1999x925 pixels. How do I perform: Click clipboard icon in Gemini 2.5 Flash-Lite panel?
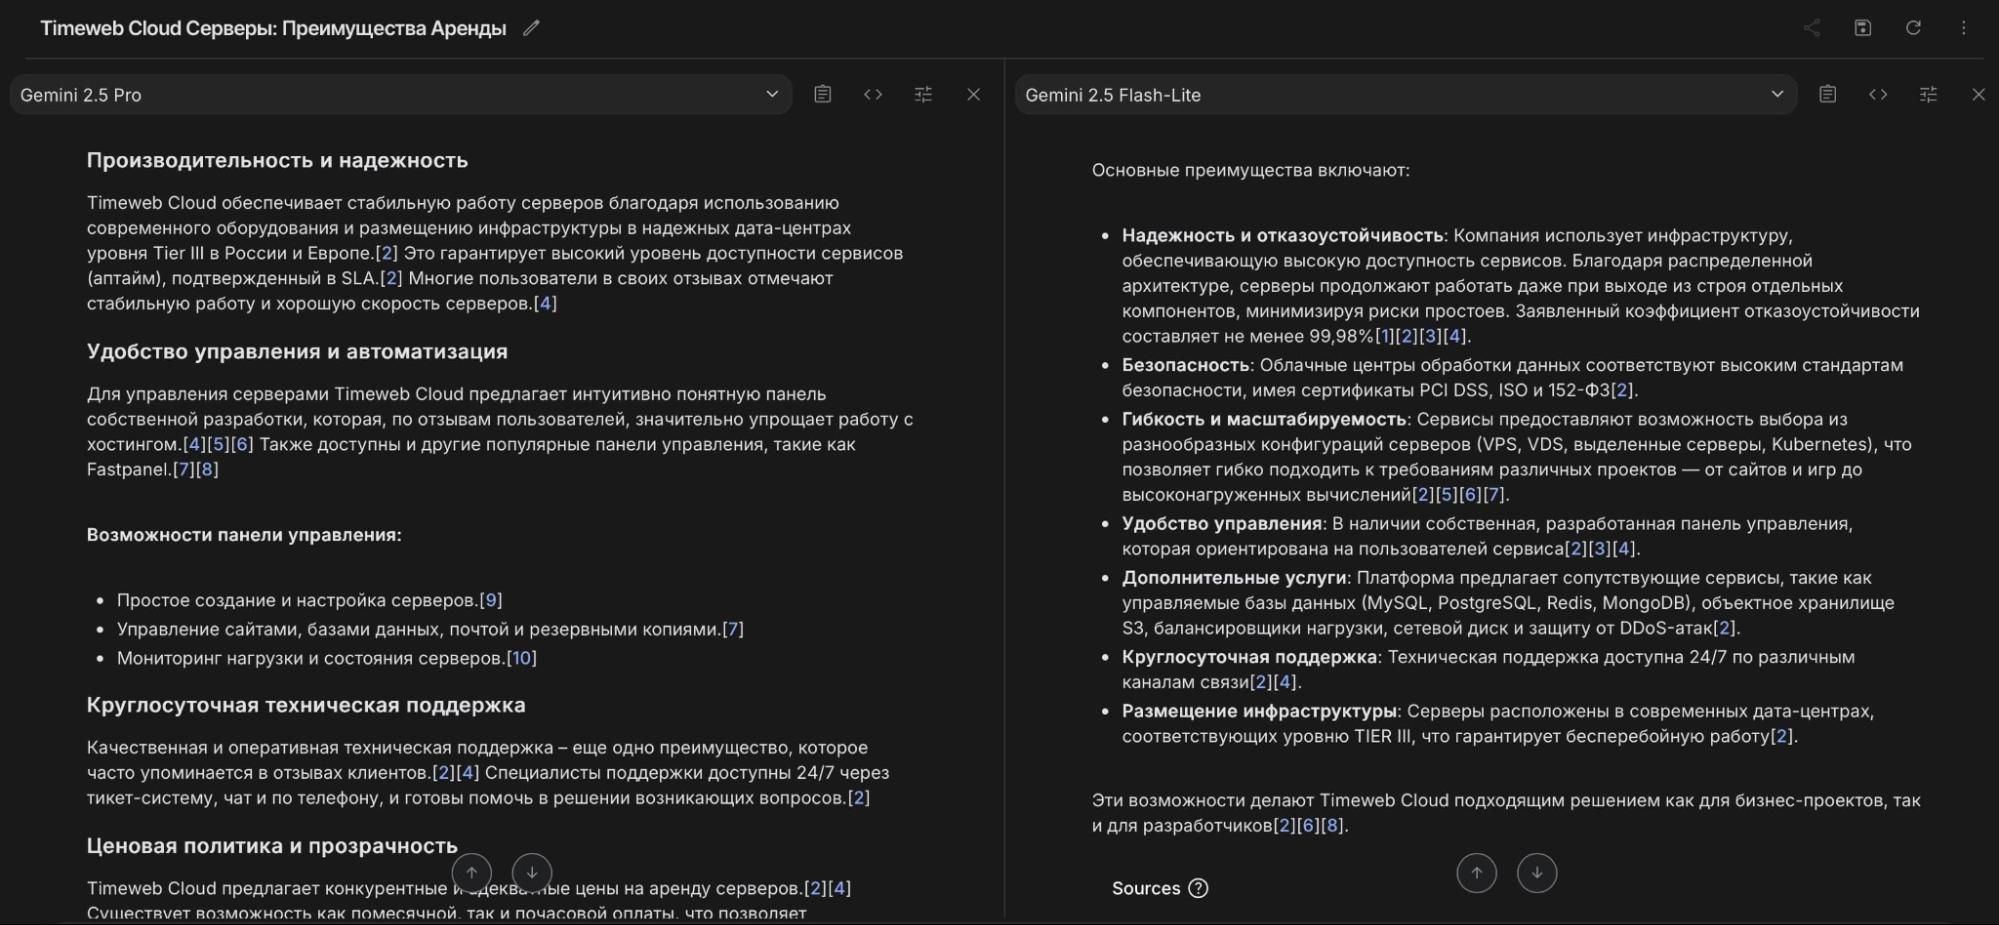tap(1827, 94)
